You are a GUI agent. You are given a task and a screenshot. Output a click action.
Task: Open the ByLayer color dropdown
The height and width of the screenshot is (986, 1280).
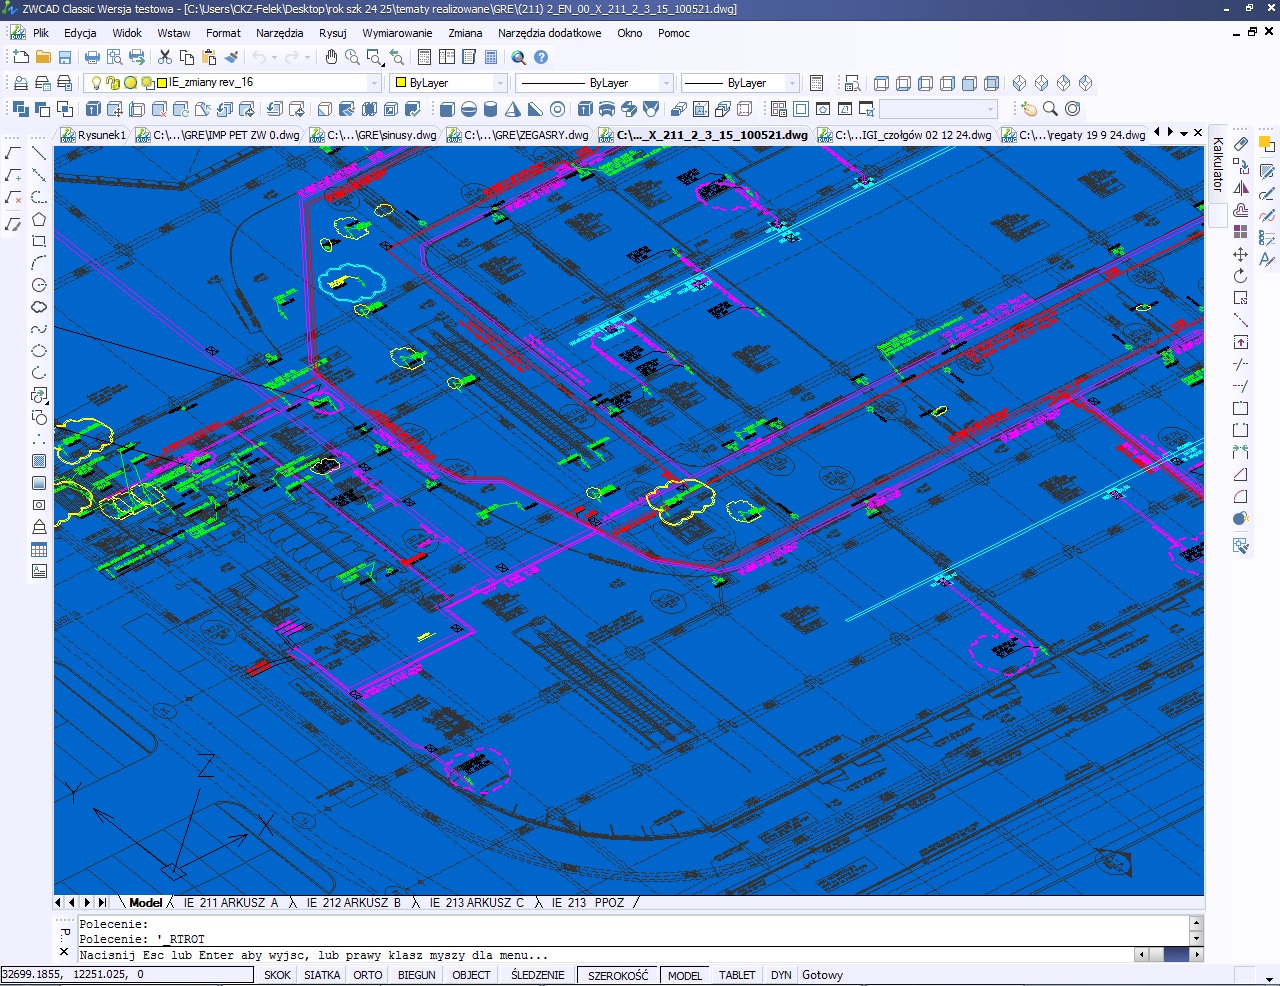pos(500,83)
